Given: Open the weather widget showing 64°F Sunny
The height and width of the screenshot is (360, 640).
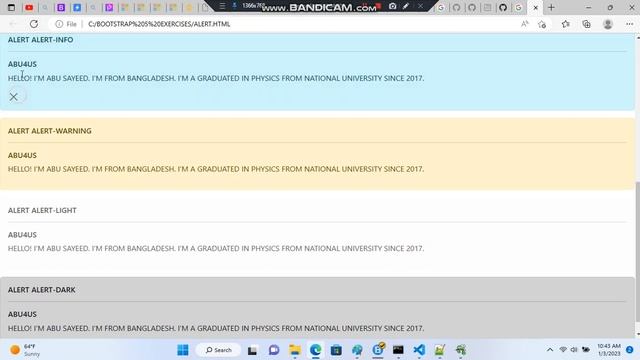Looking at the screenshot, I should coord(25,350).
